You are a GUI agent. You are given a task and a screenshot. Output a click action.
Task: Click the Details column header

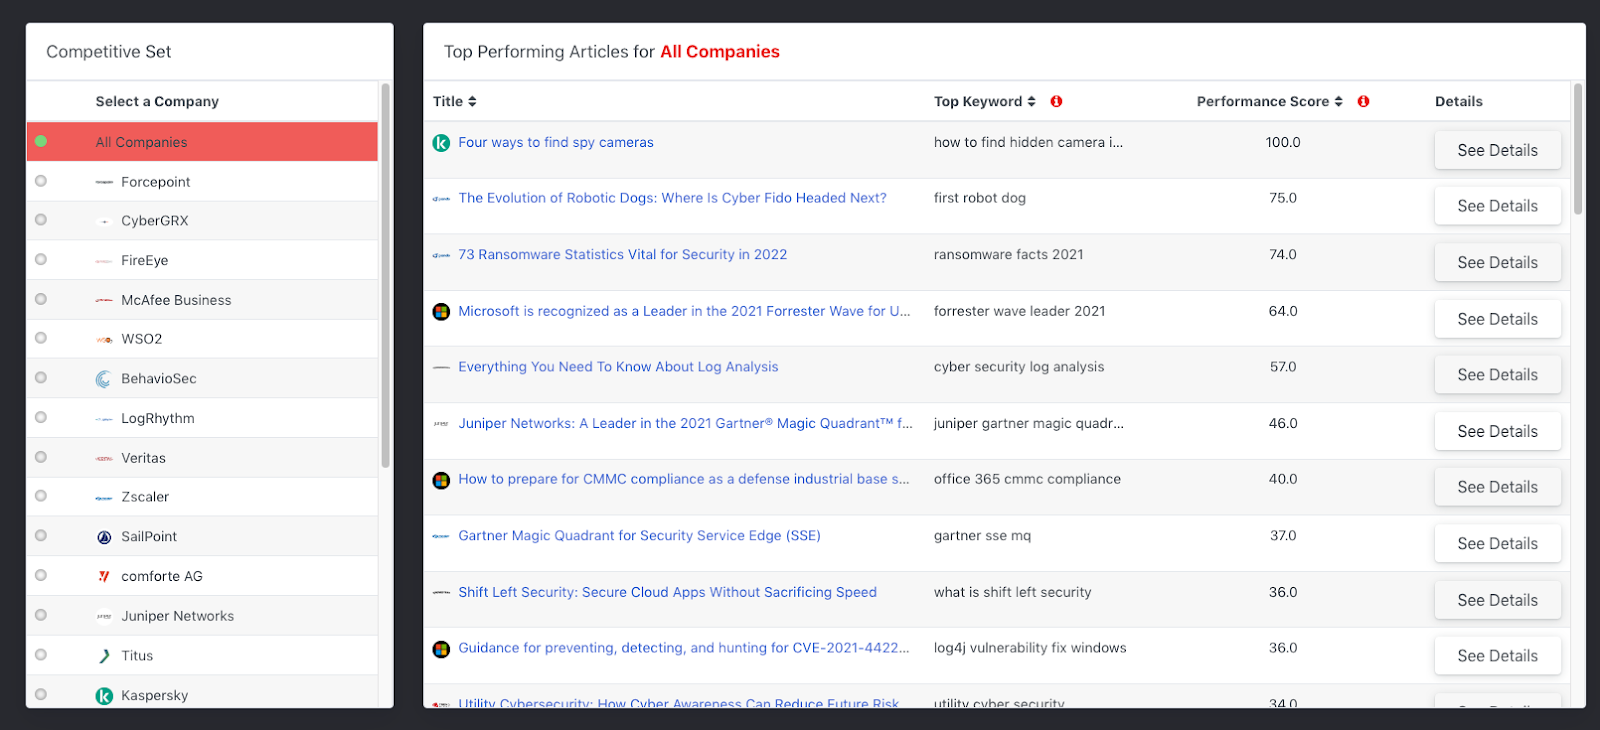[x=1458, y=102]
